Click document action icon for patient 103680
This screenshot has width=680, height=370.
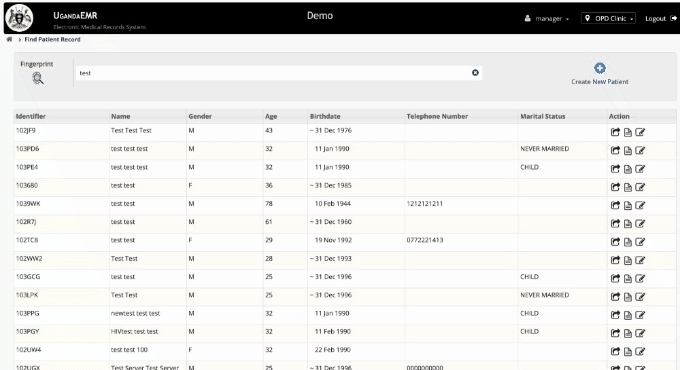(628, 187)
